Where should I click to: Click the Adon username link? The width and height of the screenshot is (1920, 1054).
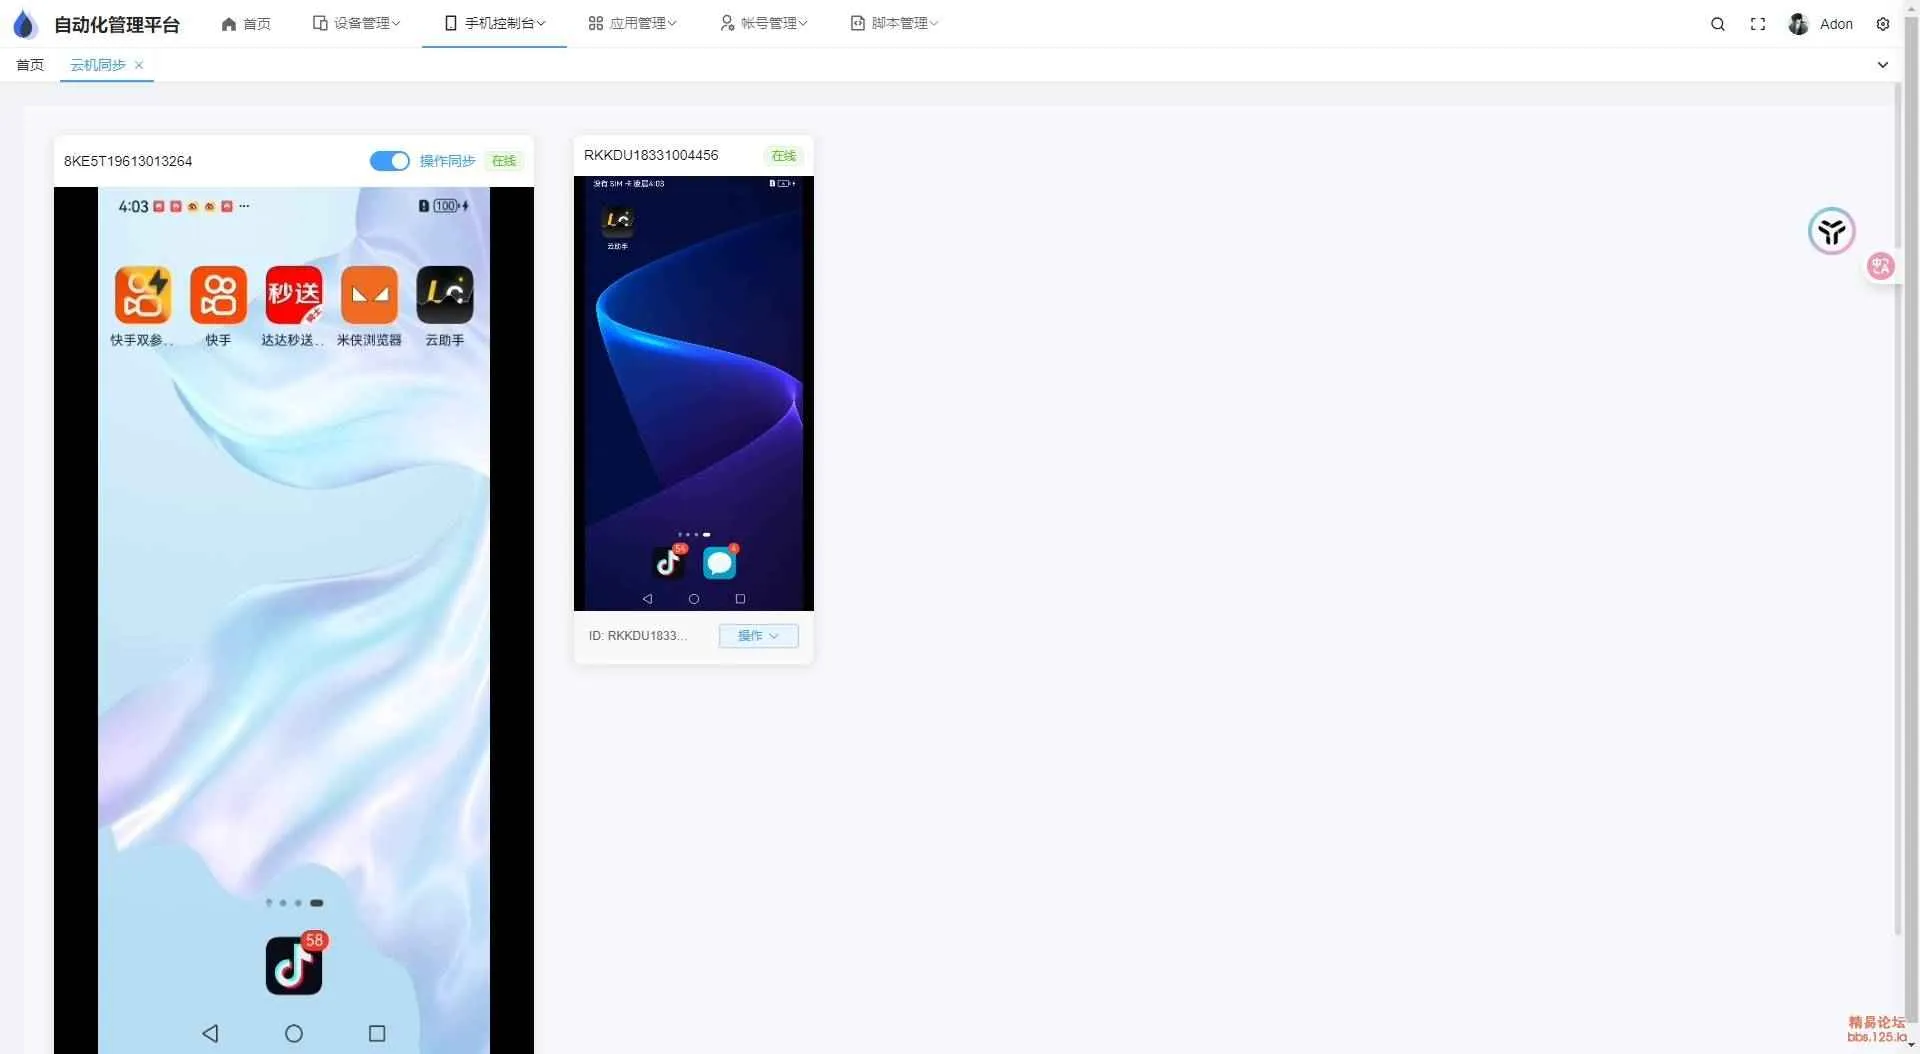click(1838, 24)
